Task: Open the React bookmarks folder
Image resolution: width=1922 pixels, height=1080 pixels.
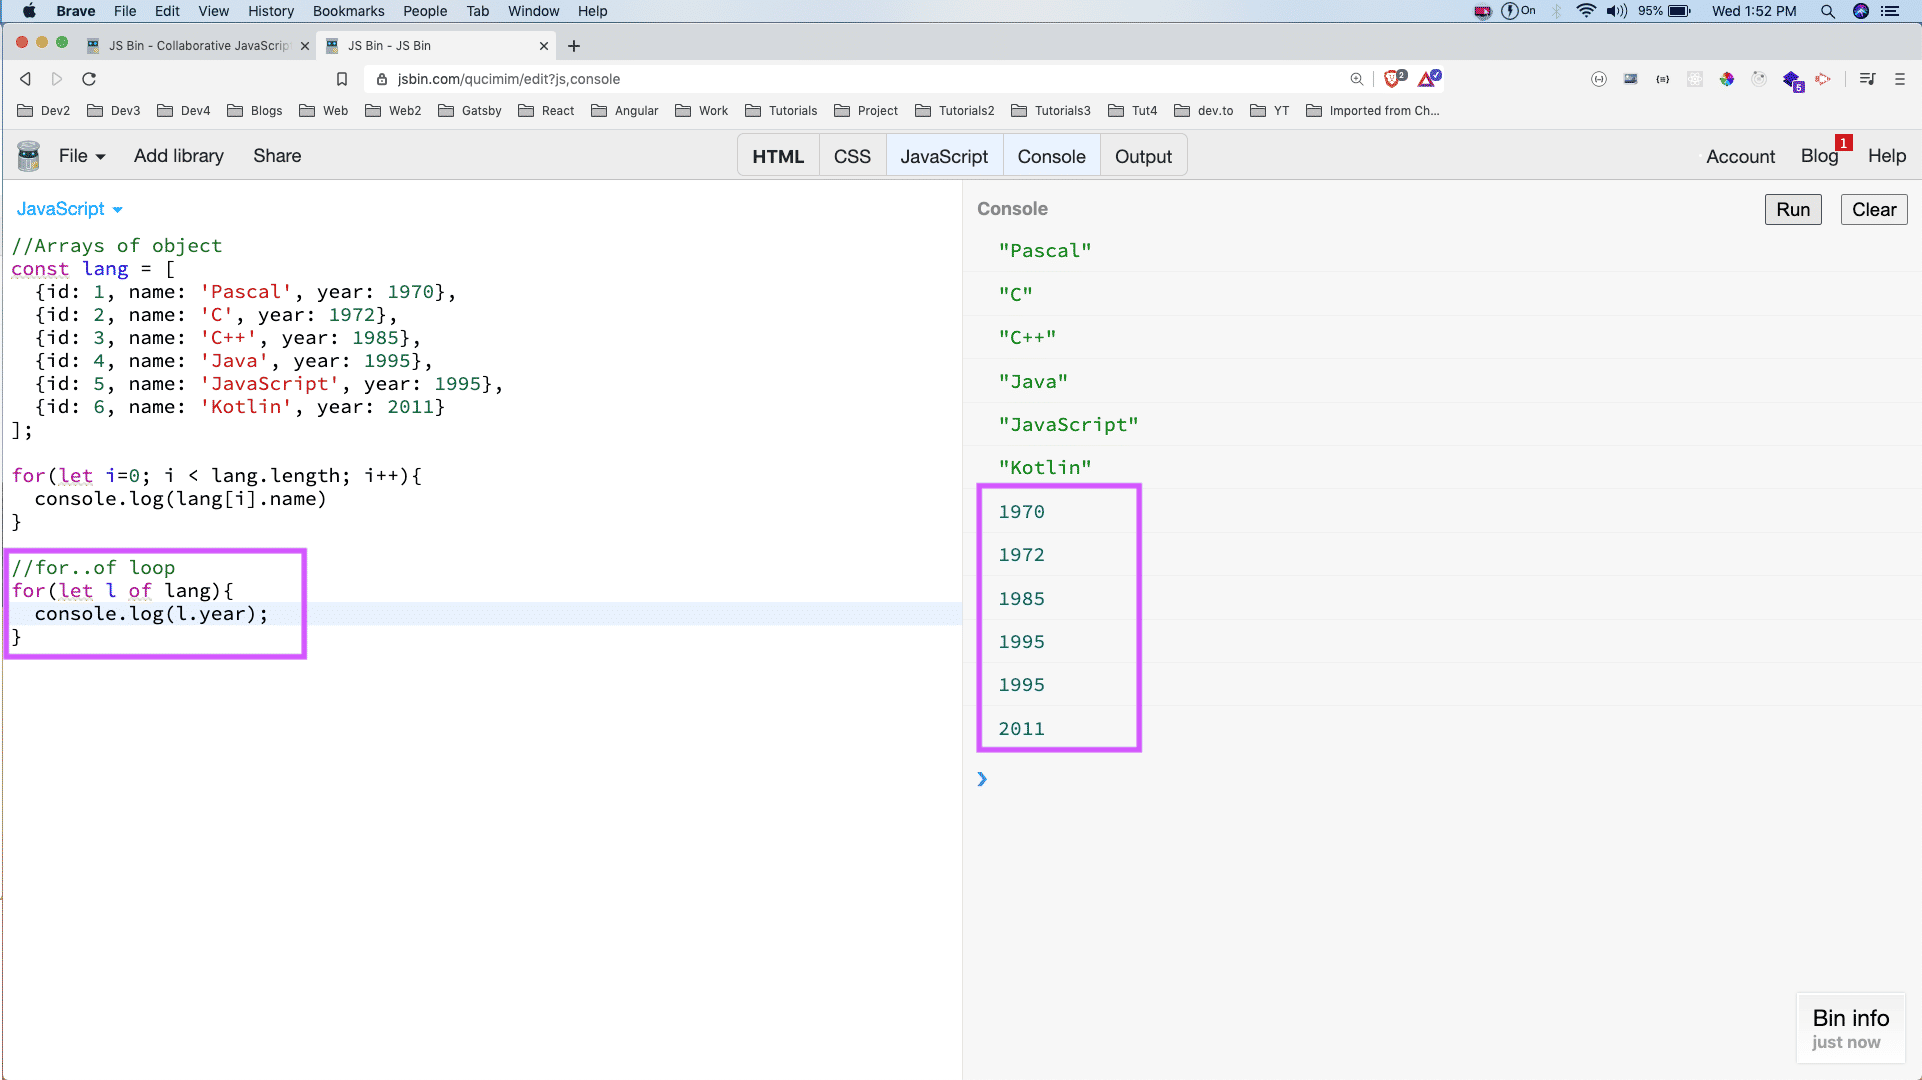Action: tap(546, 111)
